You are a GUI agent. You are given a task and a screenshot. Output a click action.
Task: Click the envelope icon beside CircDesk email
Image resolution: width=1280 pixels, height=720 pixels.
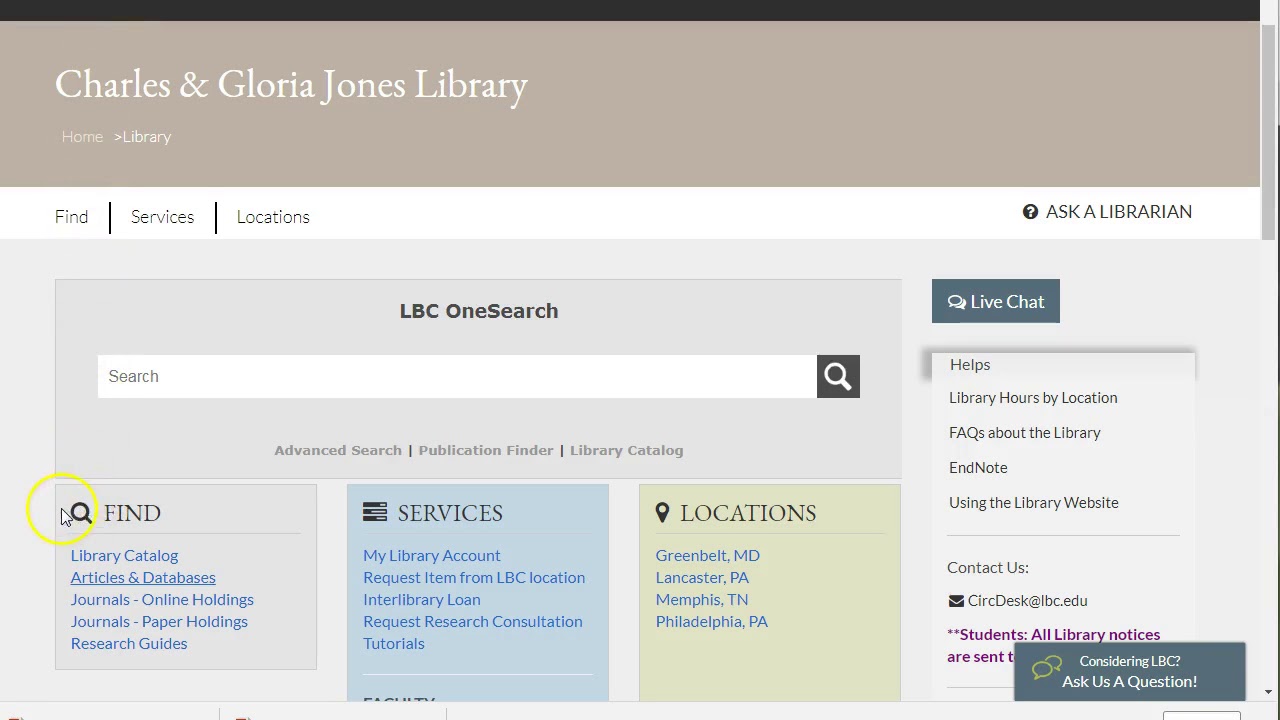956,601
